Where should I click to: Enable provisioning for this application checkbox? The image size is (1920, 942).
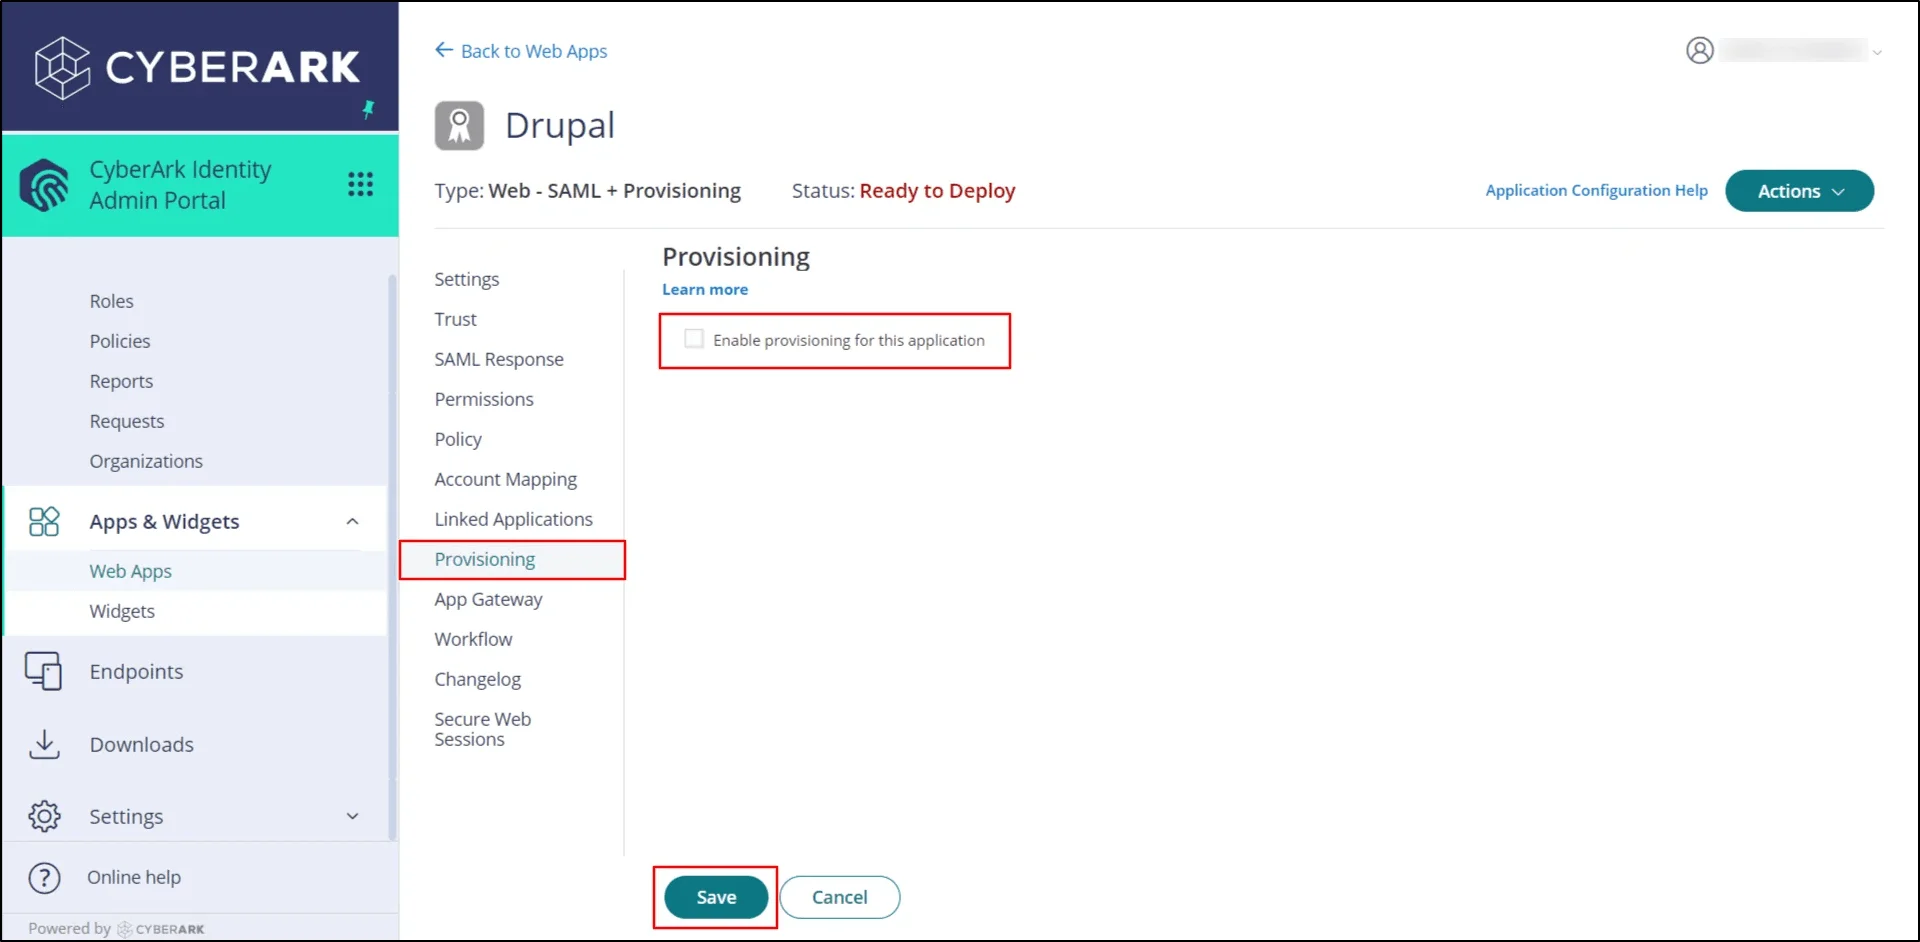coord(694,339)
